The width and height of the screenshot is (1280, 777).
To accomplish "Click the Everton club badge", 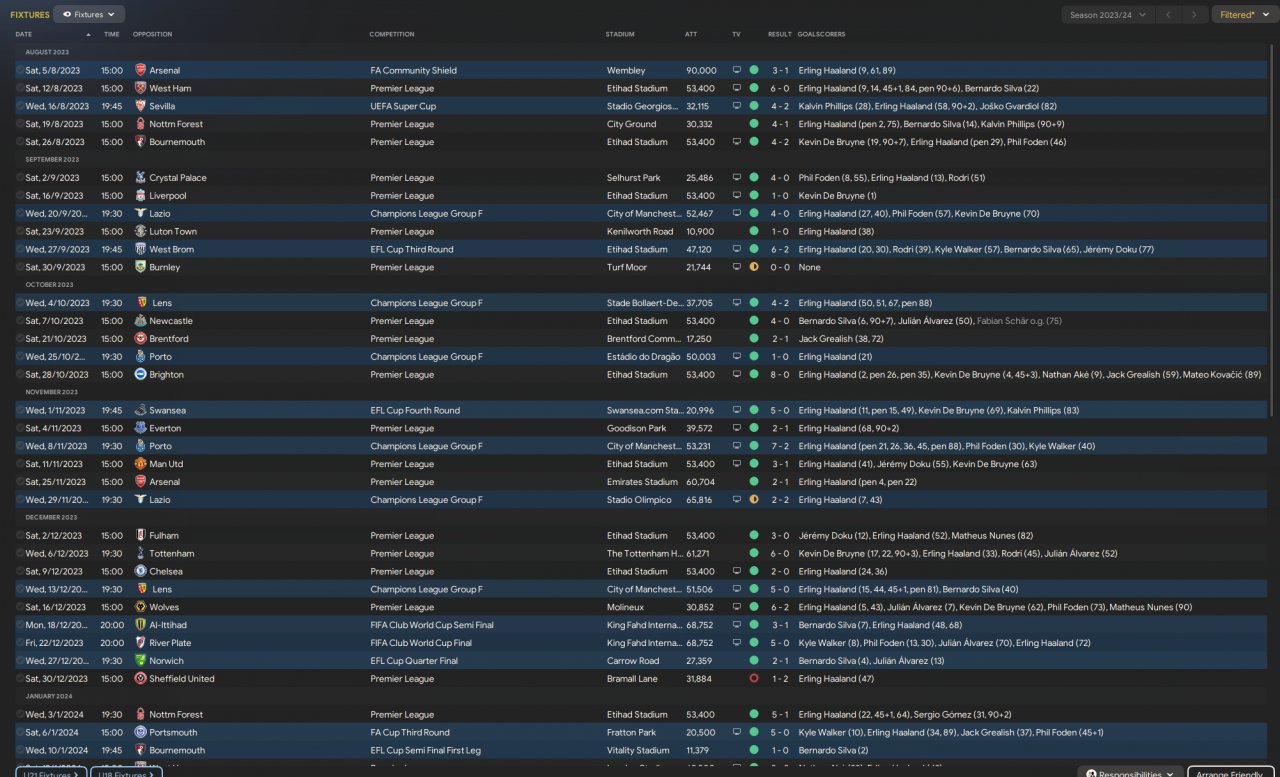I will [140, 428].
